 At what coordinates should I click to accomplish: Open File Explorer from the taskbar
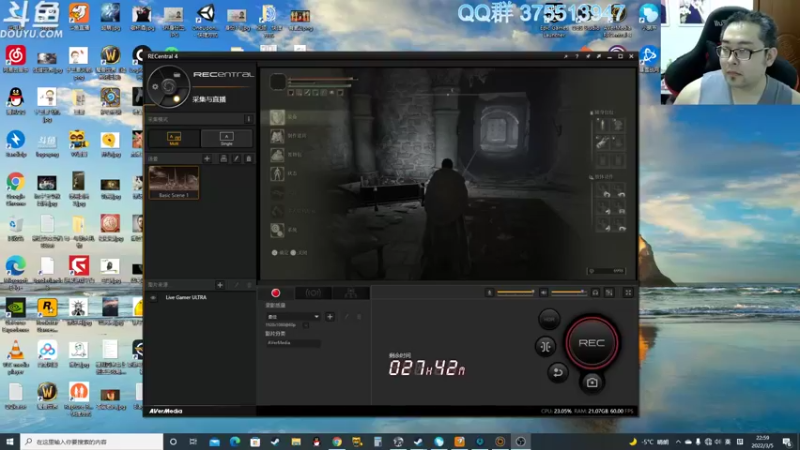[x=296, y=441]
